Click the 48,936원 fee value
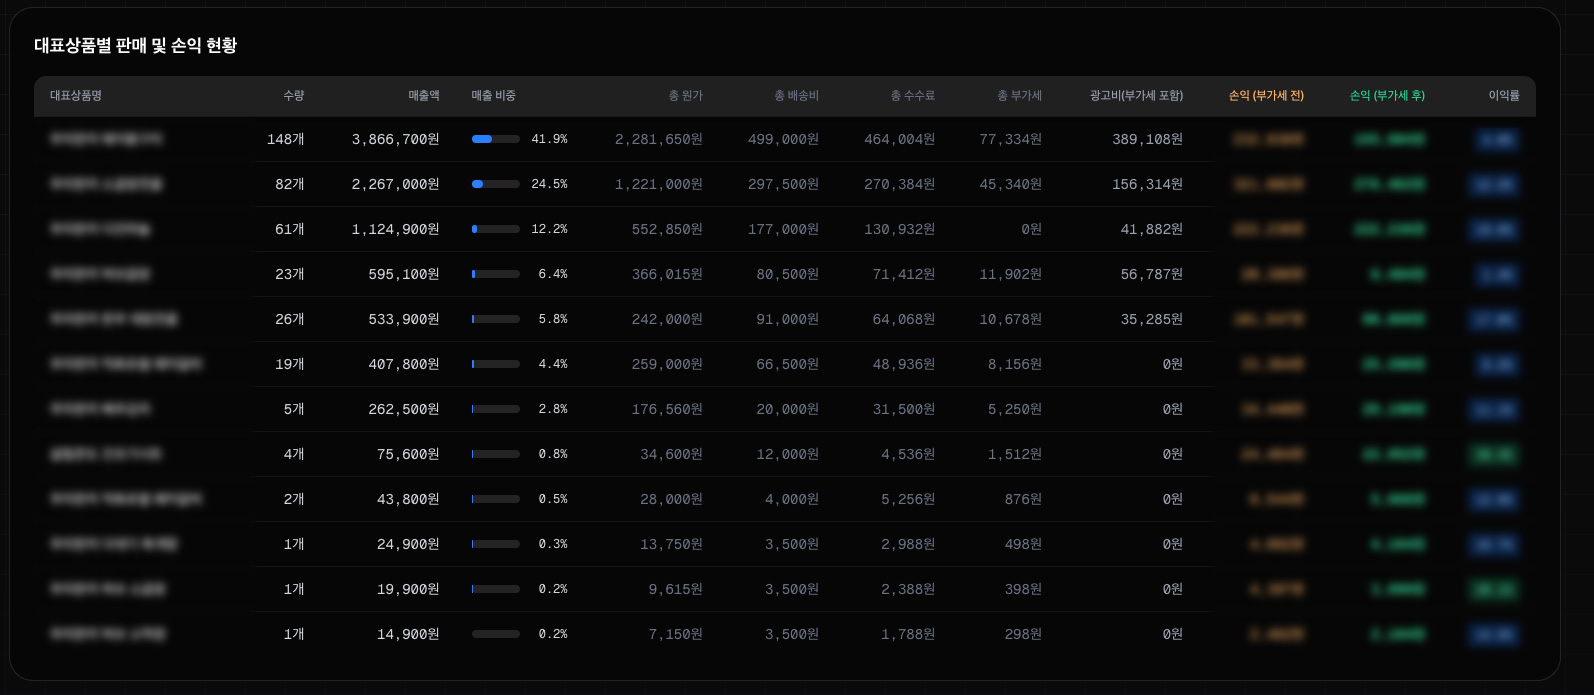 904,364
